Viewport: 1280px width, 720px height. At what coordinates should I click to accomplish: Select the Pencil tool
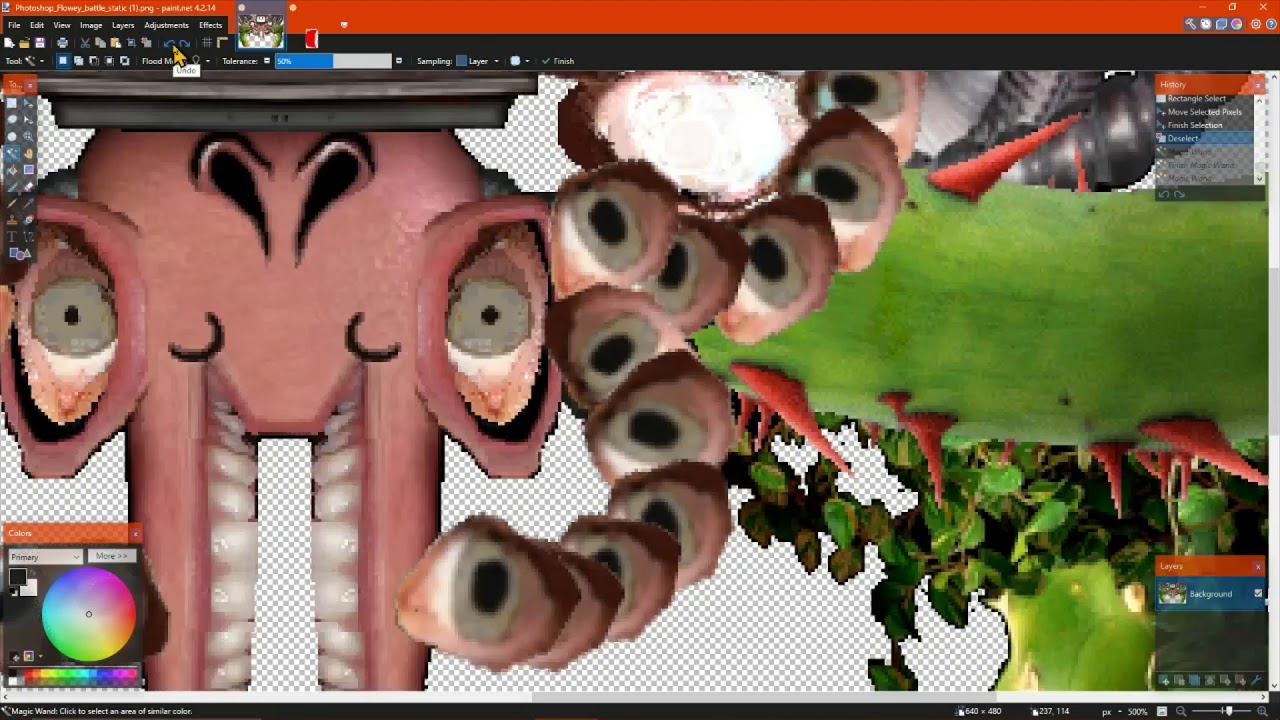pos(12,203)
